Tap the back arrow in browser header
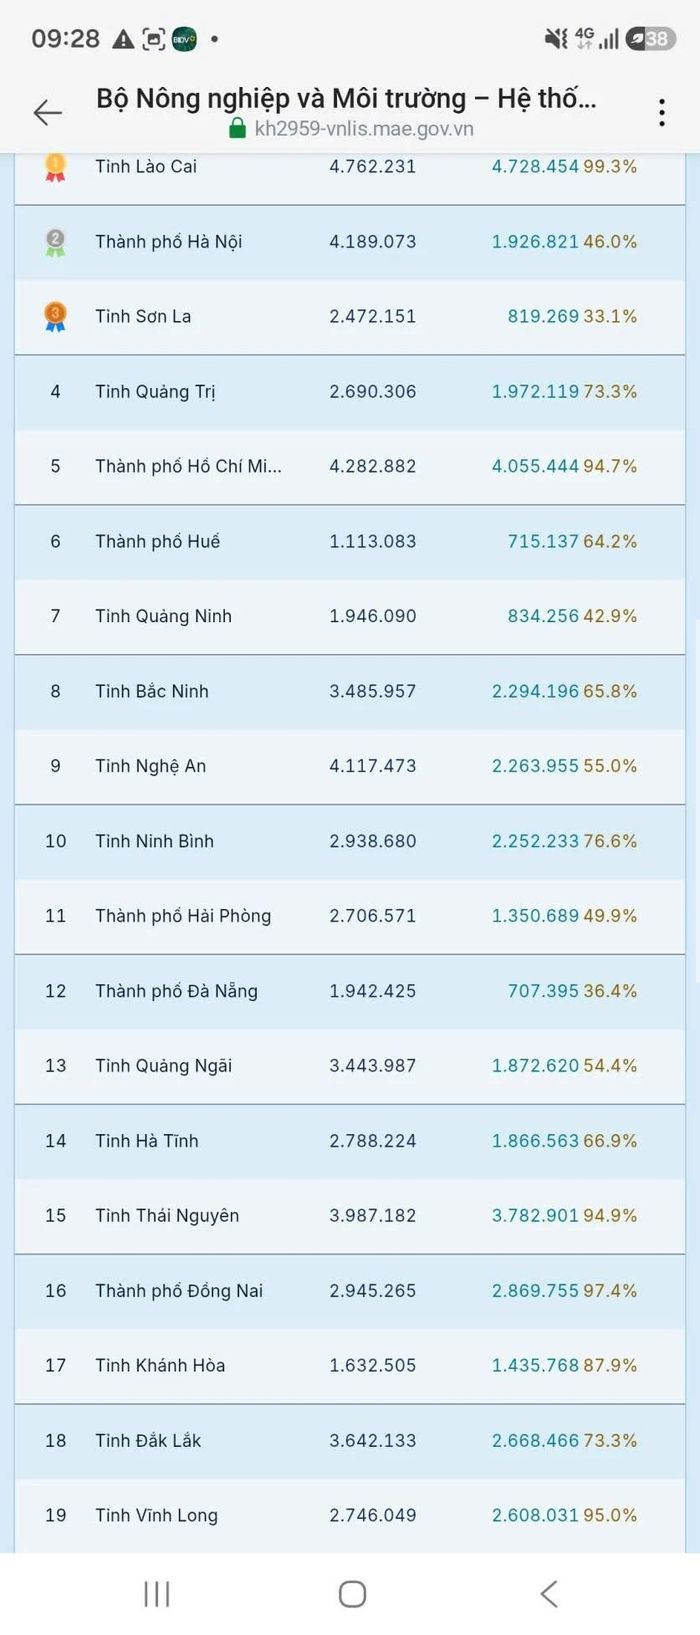Screen dimensions: 700x1635 tap(48, 113)
